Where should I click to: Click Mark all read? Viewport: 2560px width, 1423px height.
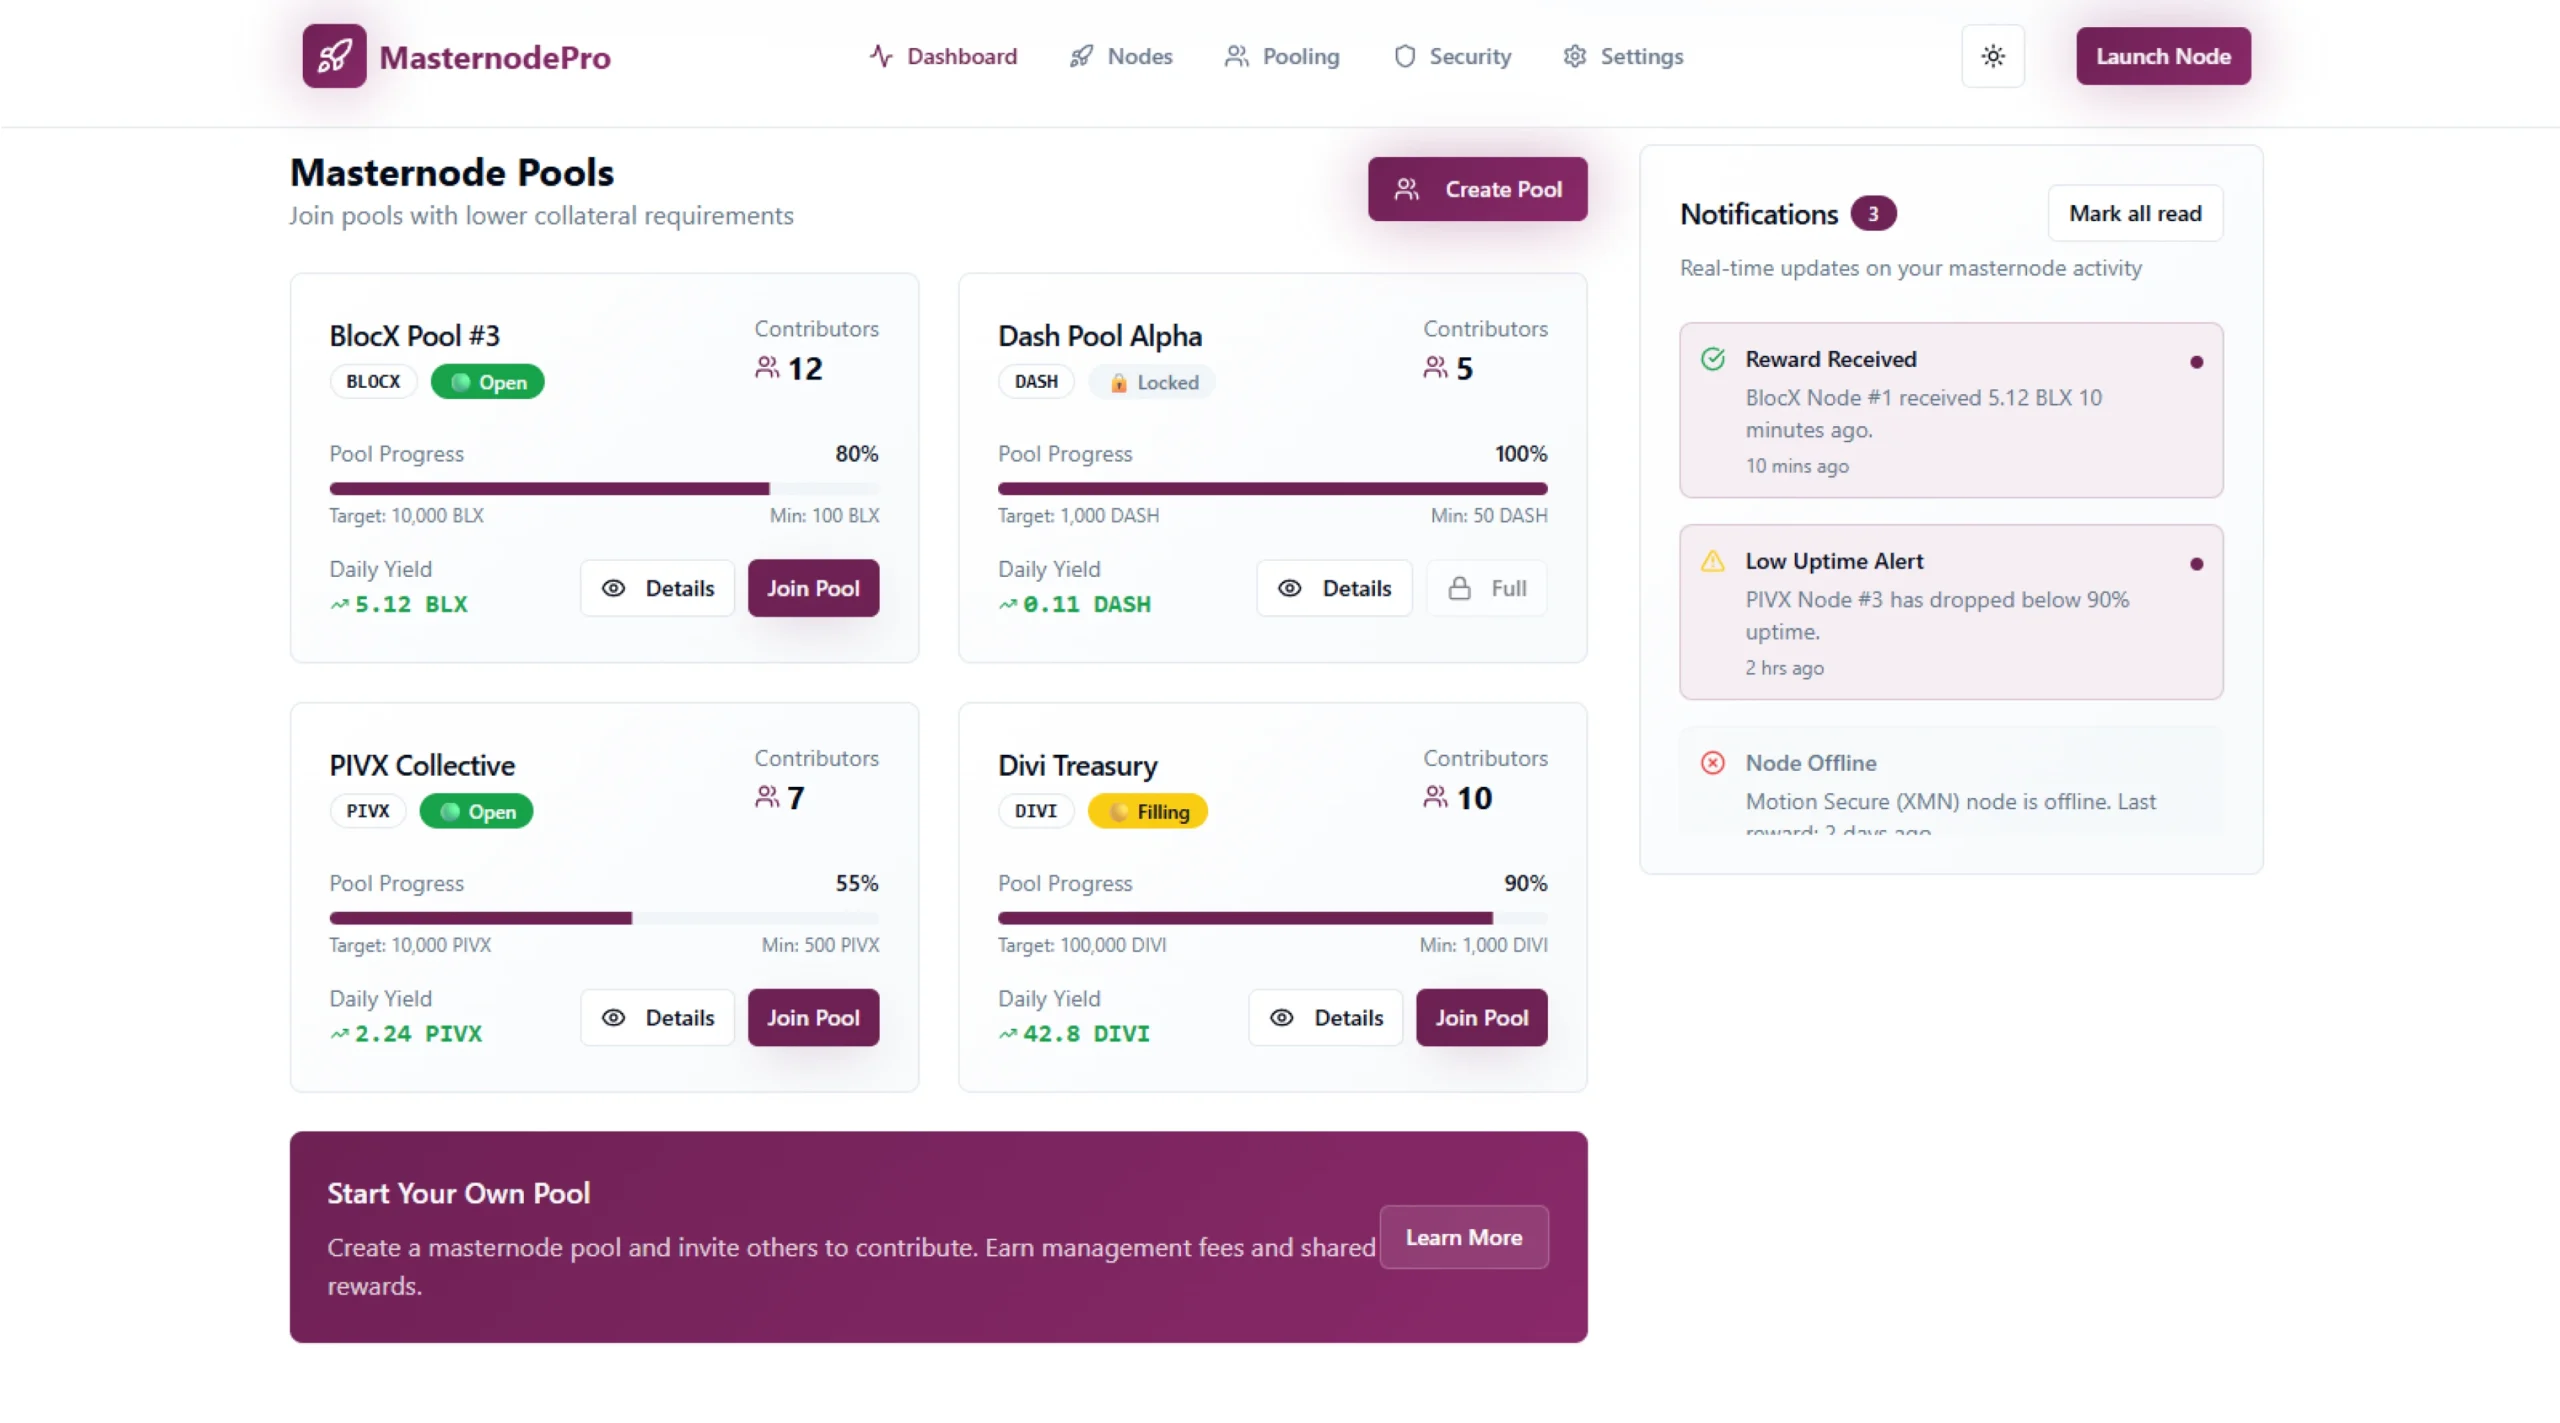(2135, 213)
